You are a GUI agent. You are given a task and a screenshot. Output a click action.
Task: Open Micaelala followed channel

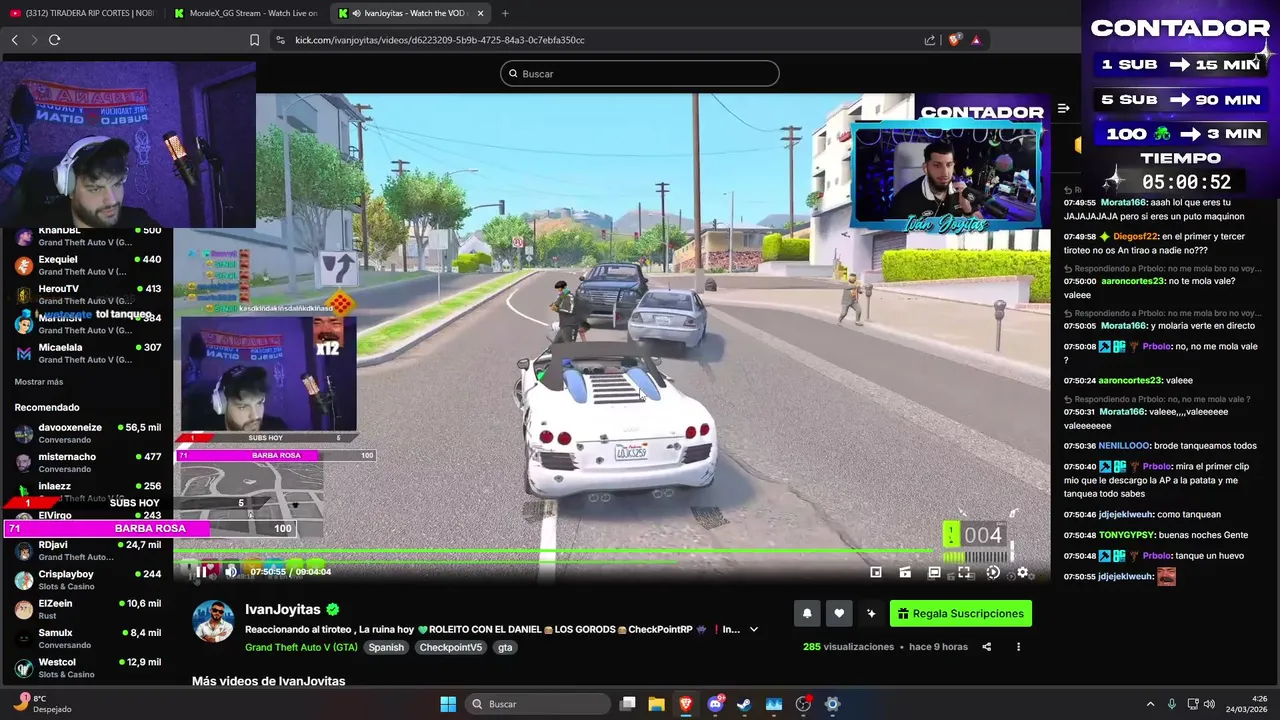[x=88, y=353]
